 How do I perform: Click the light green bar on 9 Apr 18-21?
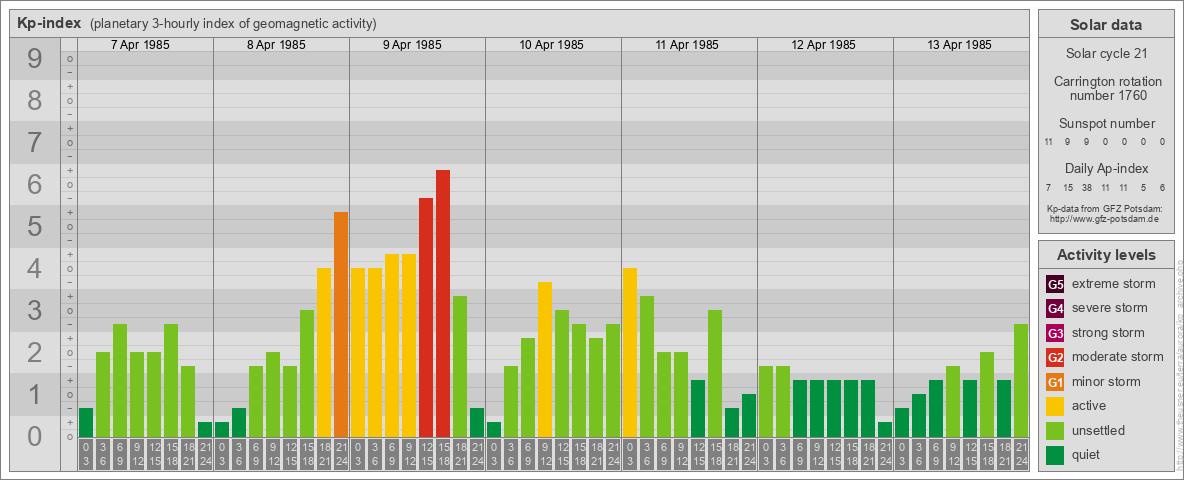(460, 366)
